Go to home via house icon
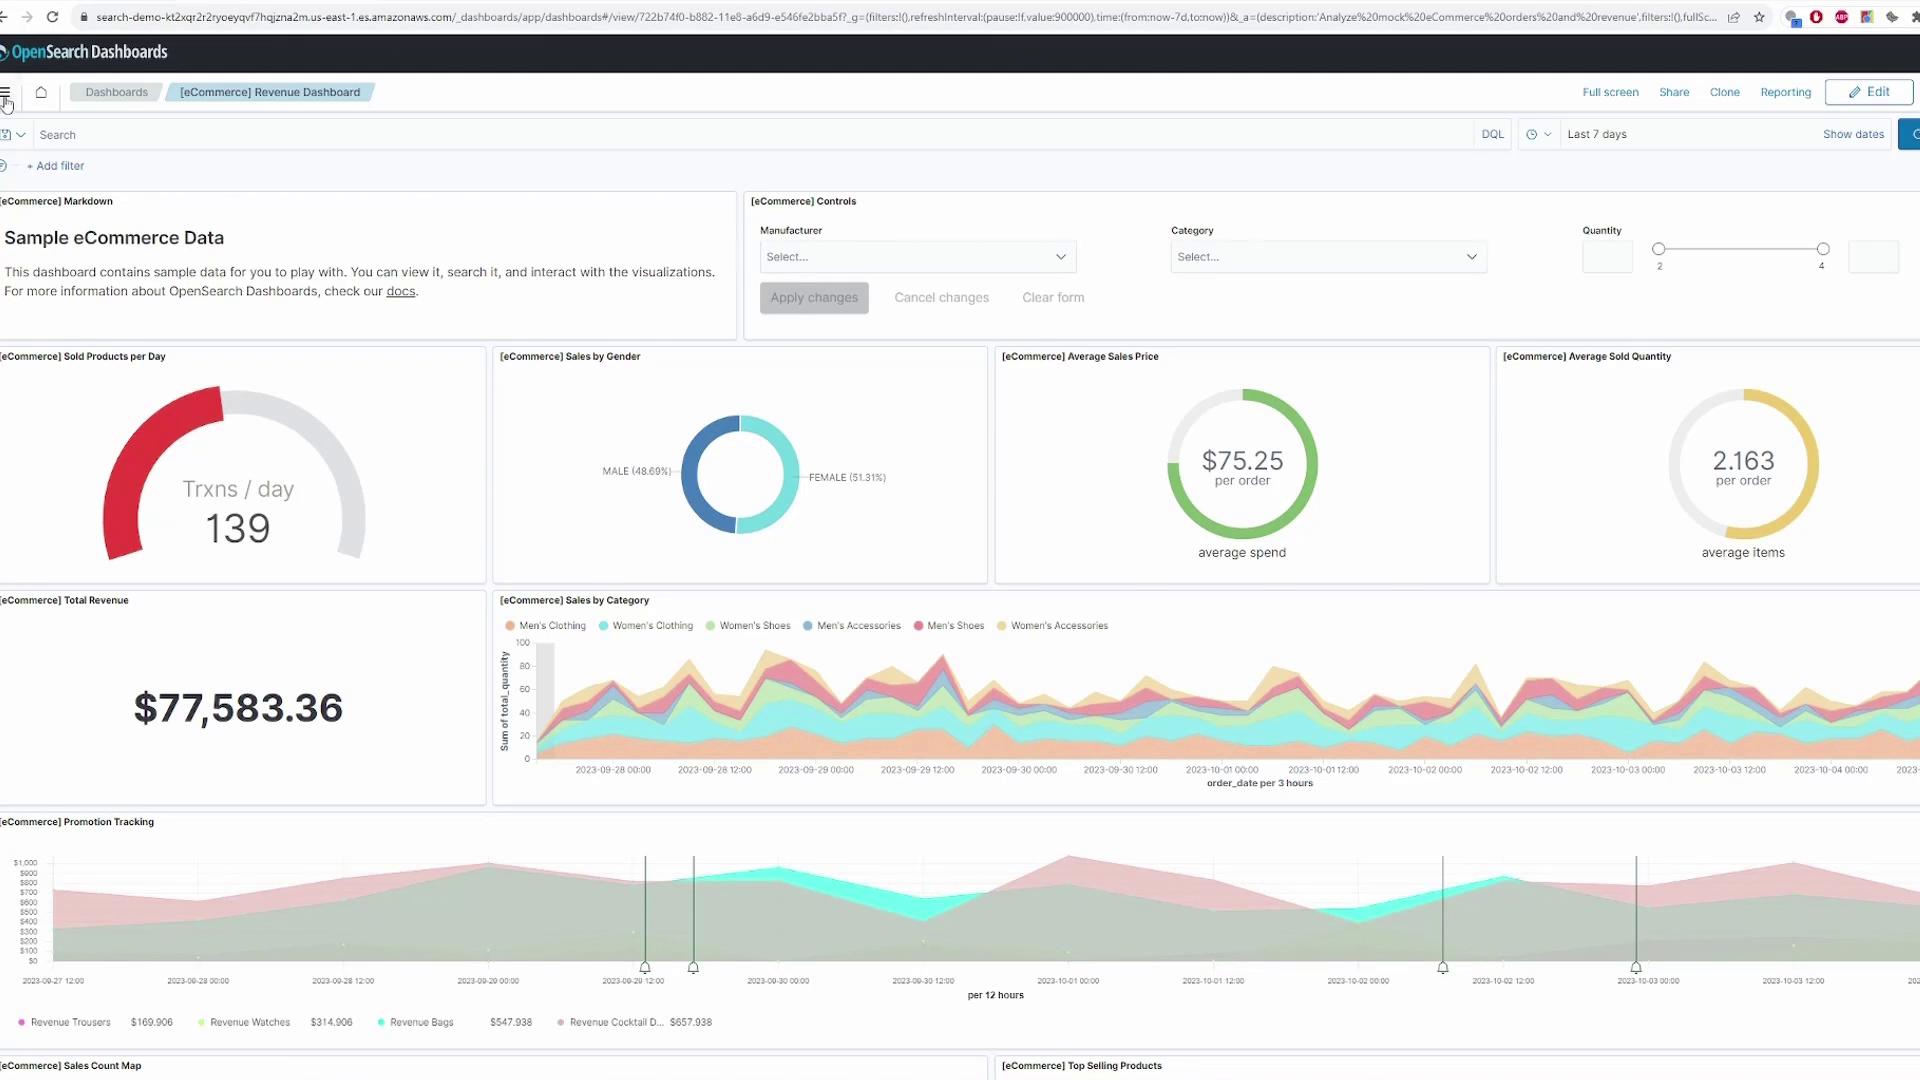Screen dimensions: 1920x1080 pos(41,92)
